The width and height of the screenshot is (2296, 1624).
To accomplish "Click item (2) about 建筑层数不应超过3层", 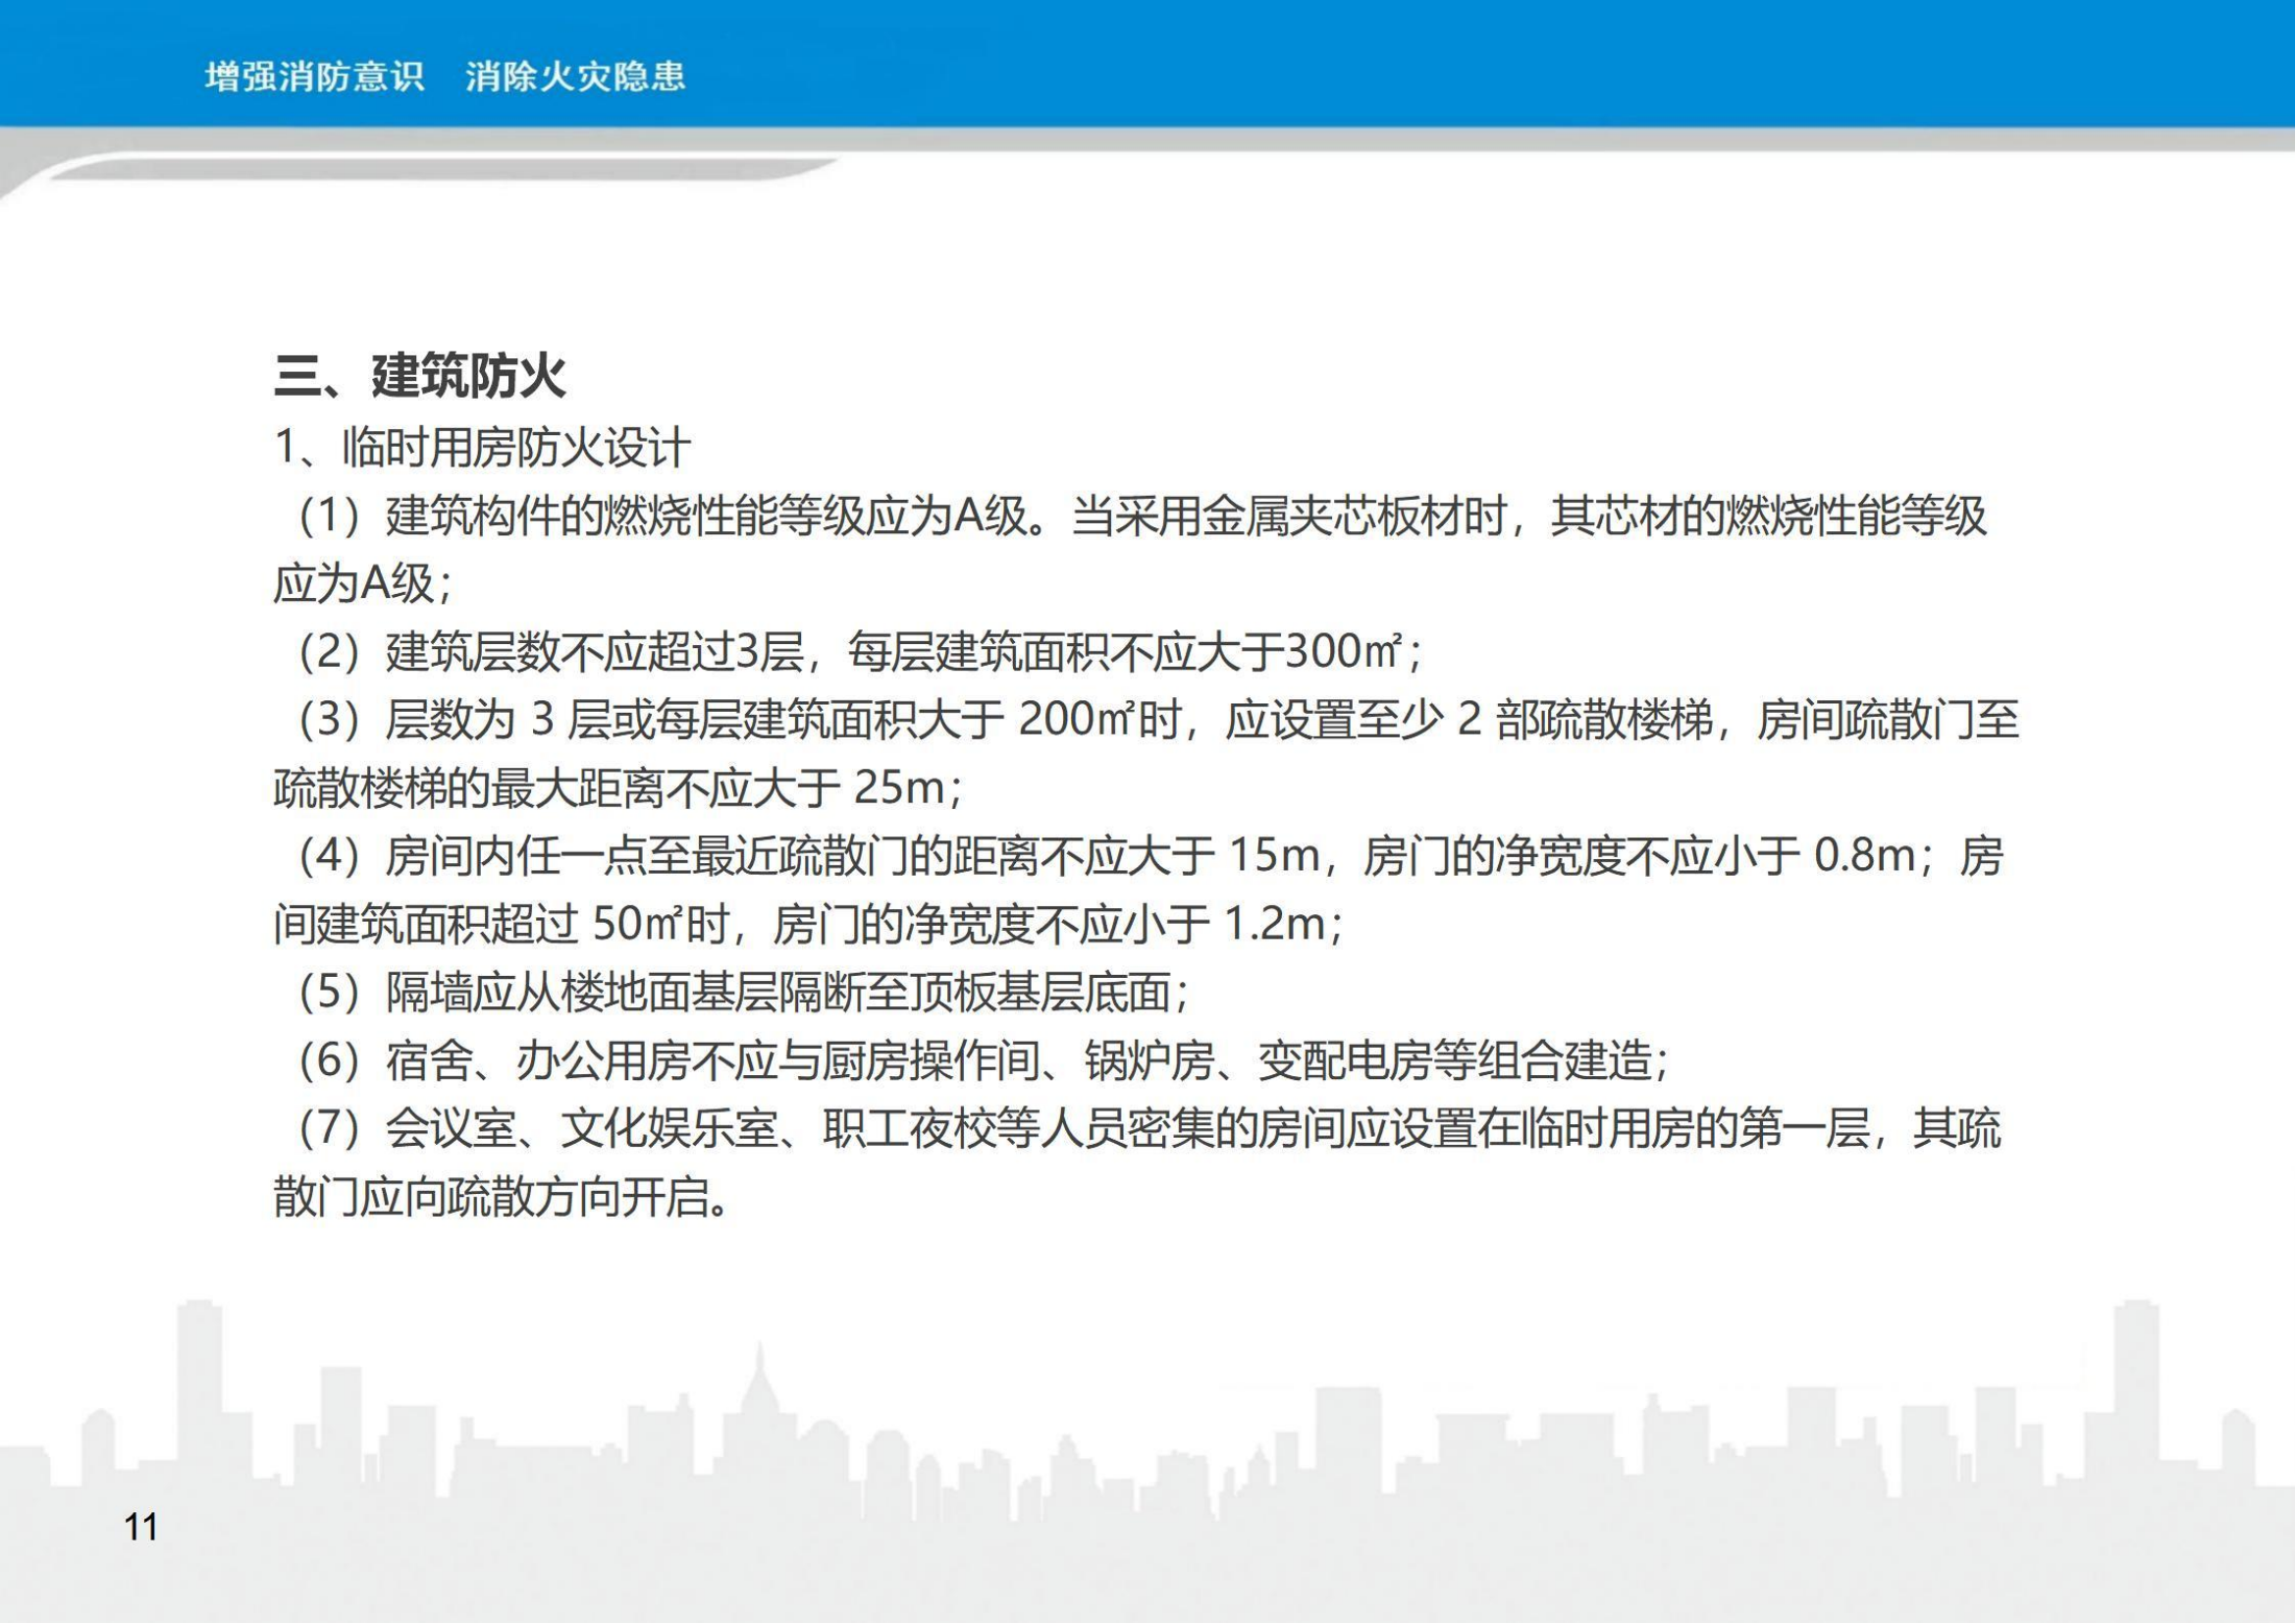I will [x=860, y=652].
